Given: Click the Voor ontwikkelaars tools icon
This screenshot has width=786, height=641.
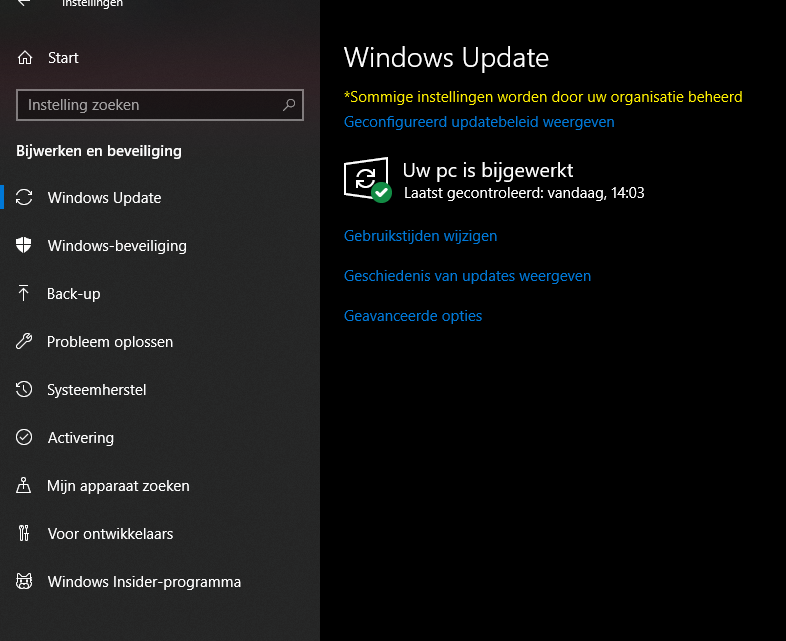Looking at the screenshot, I should [24, 533].
